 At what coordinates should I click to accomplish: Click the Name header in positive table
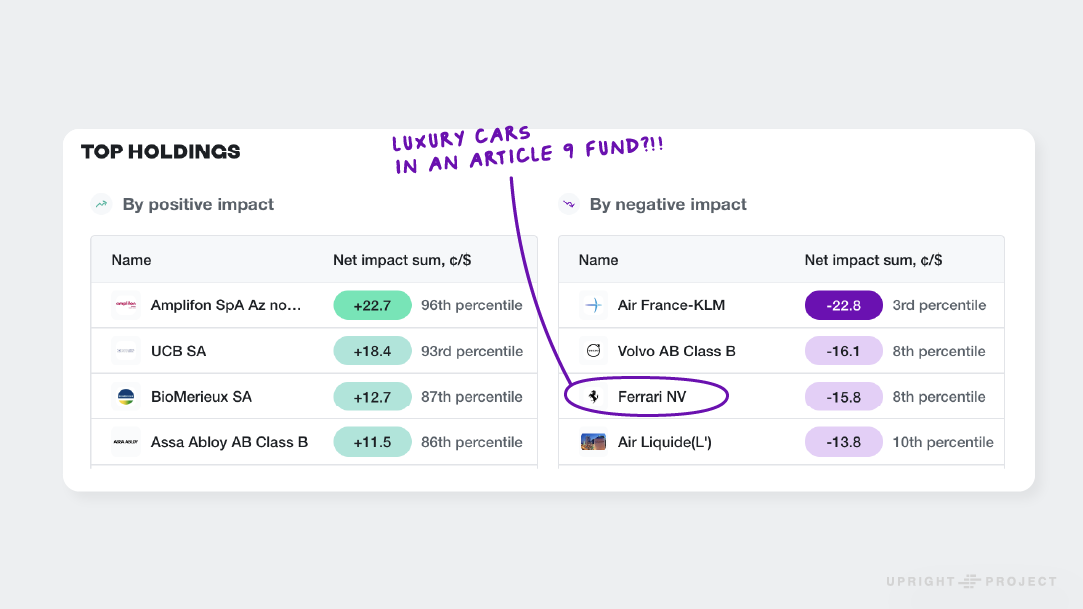click(131, 260)
